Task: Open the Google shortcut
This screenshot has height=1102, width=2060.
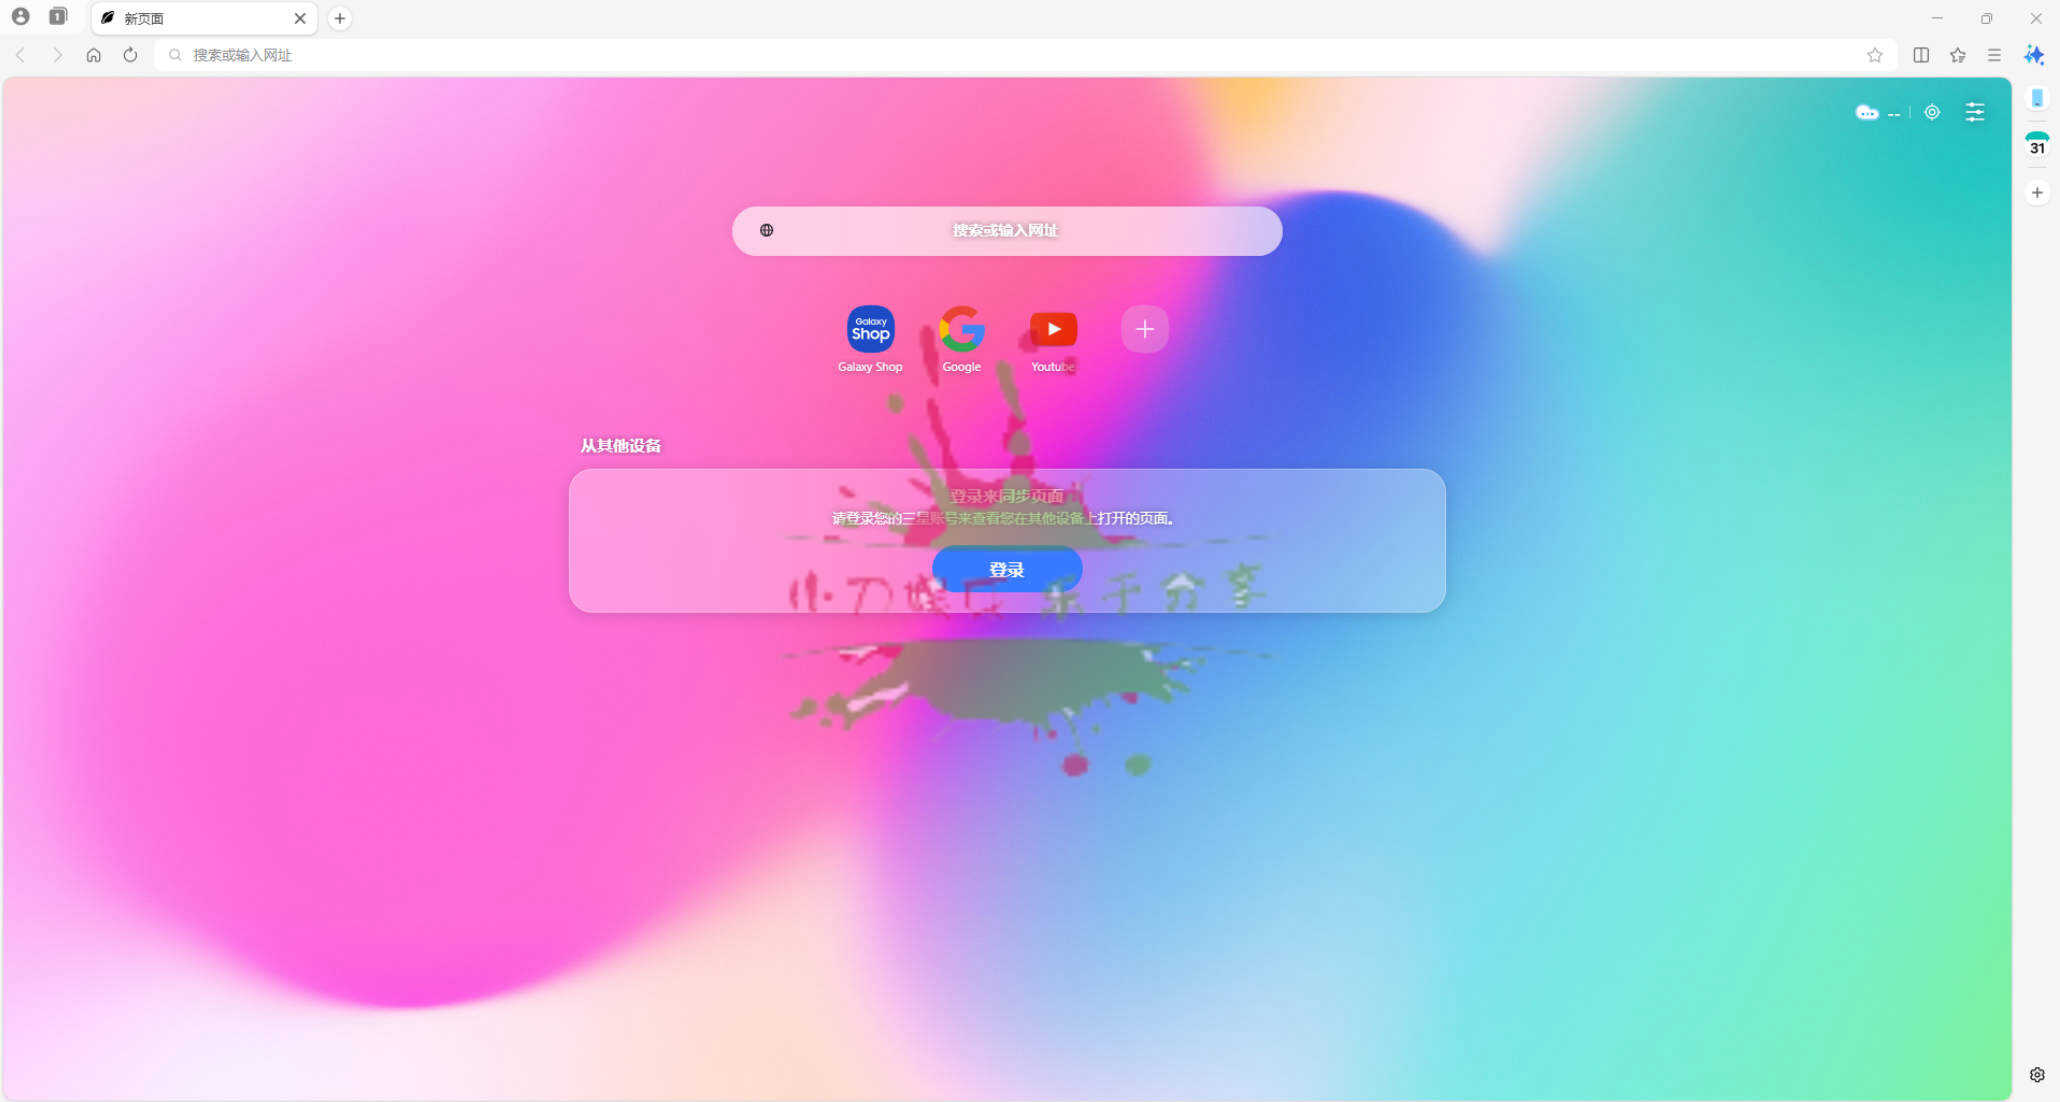Action: pyautogui.click(x=961, y=330)
